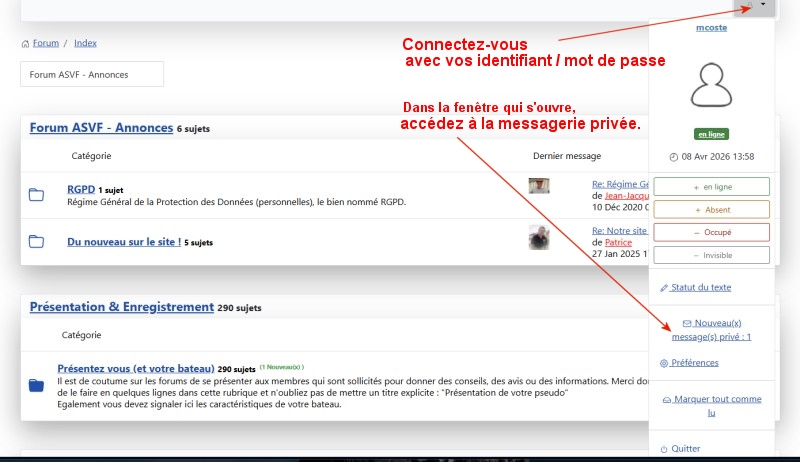Click the 'mcoste' username link

click(x=711, y=28)
